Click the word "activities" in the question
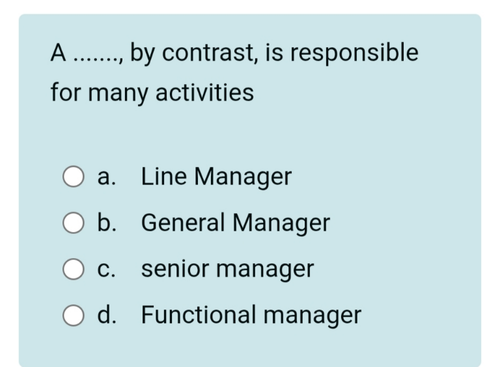Image resolution: width=500 pixels, height=367 pixels. [x=205, y=92]
